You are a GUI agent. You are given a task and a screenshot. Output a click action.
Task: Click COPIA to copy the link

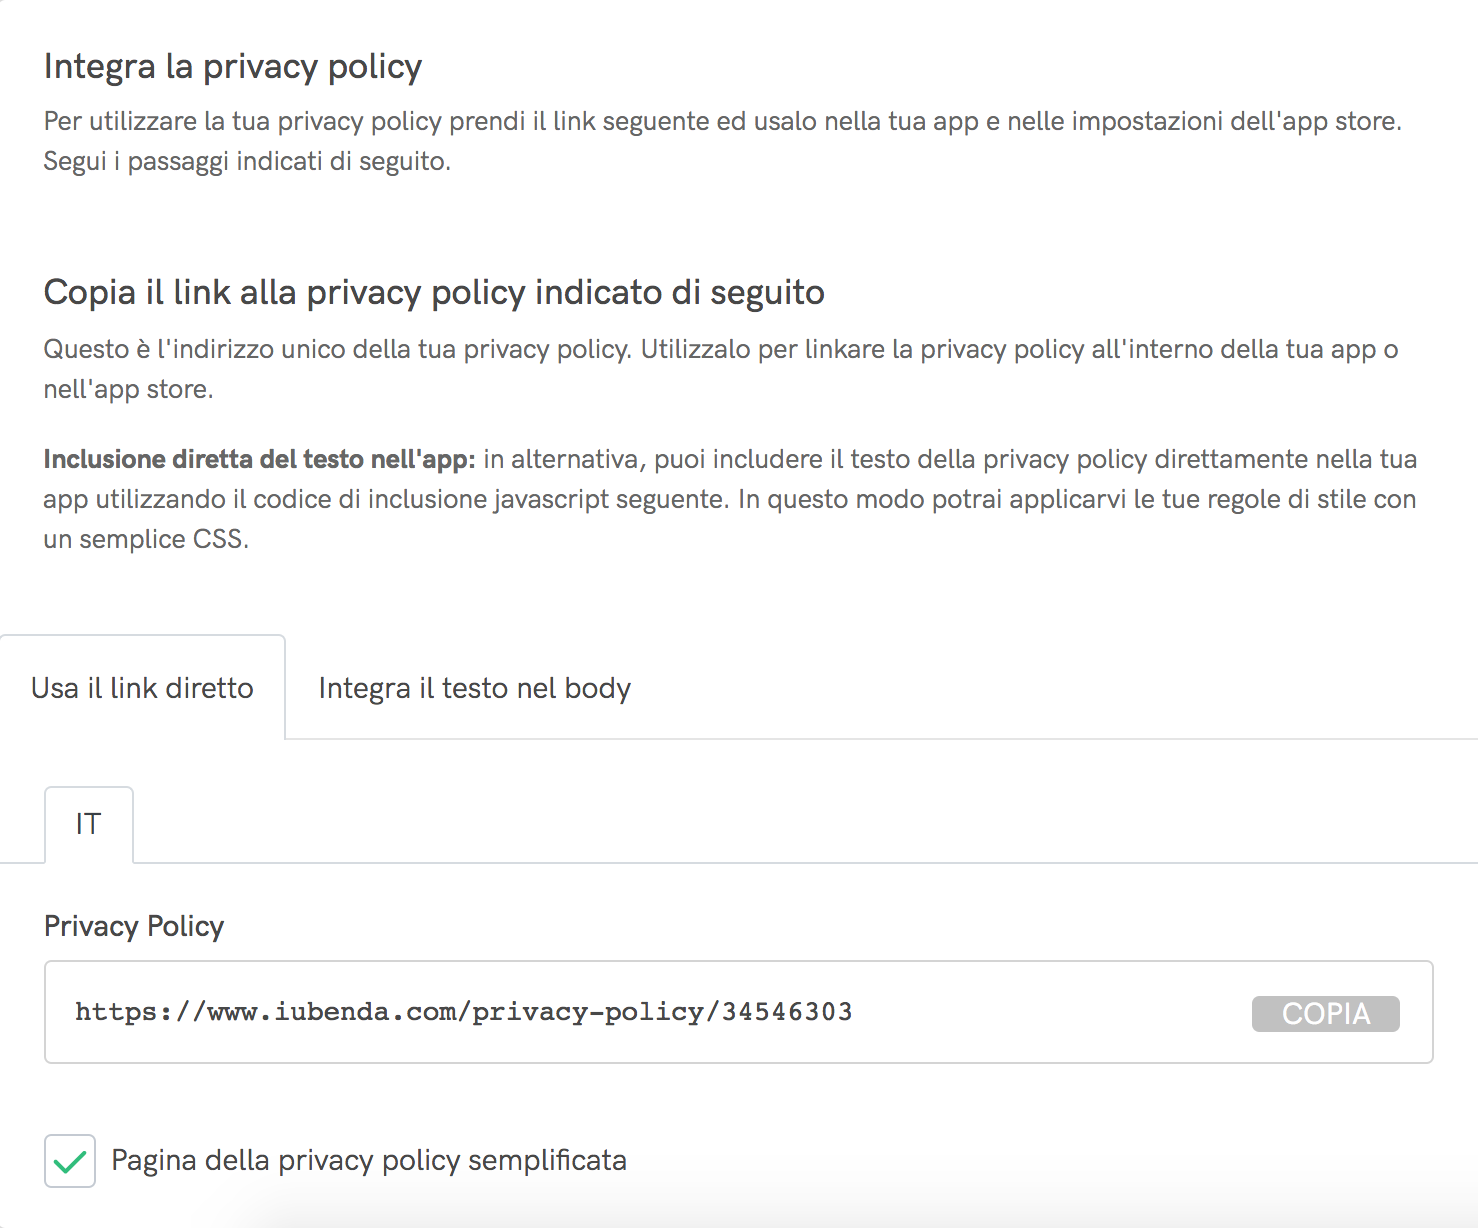(1324, 1013)
